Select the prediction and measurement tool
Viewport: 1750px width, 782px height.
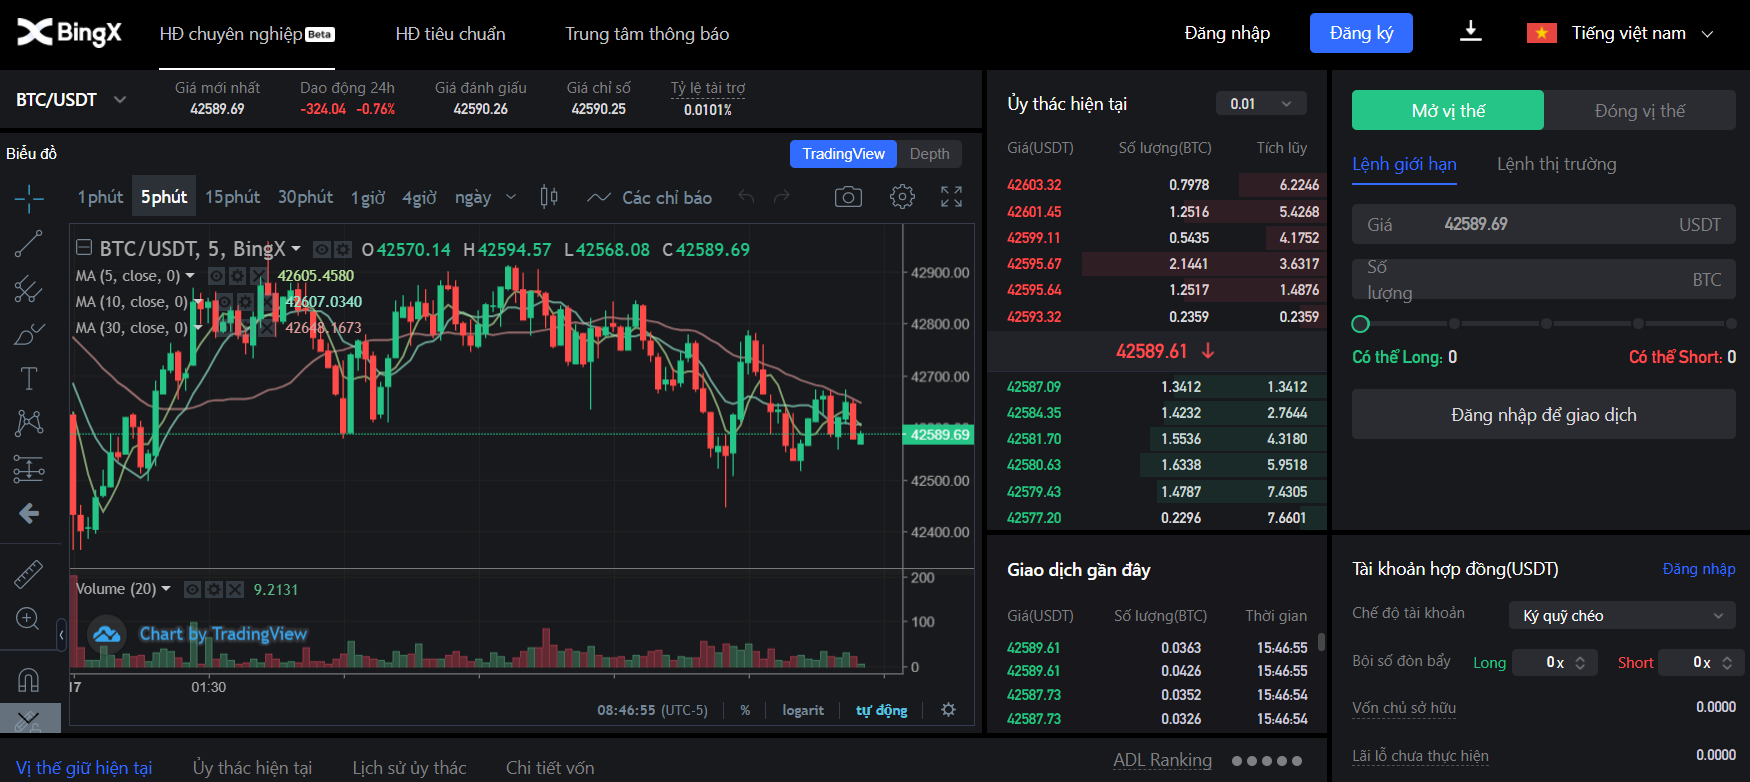point(29,468)
